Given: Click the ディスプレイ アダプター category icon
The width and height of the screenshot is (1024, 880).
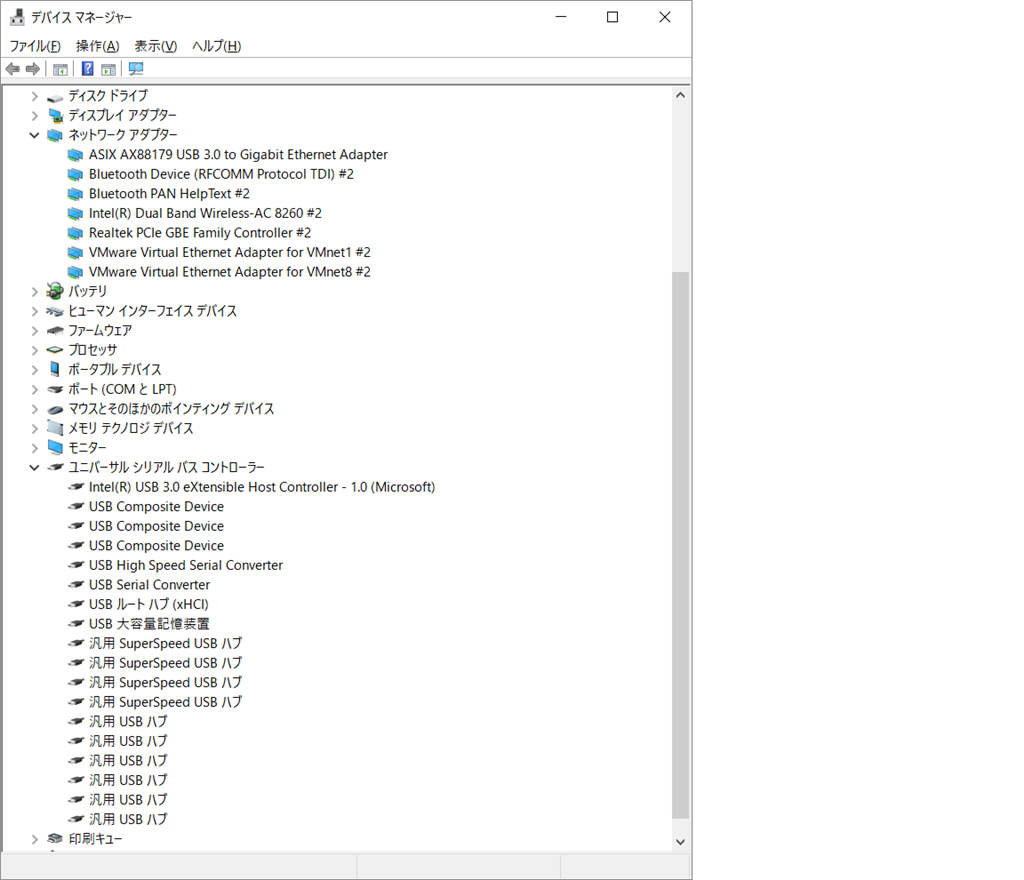Looking at the screenshot, I should pos(56,116).
